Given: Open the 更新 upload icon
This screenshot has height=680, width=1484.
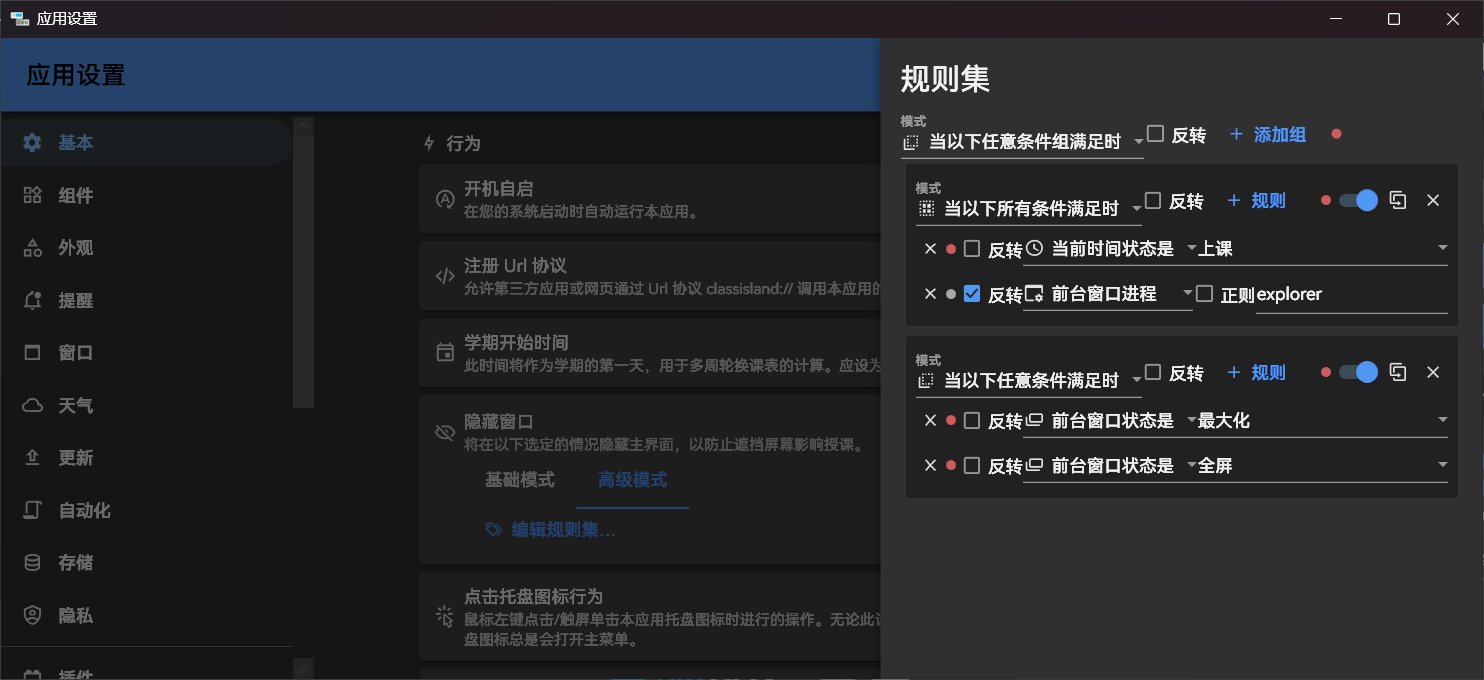Looking at the screenshot, I should 32,458.
